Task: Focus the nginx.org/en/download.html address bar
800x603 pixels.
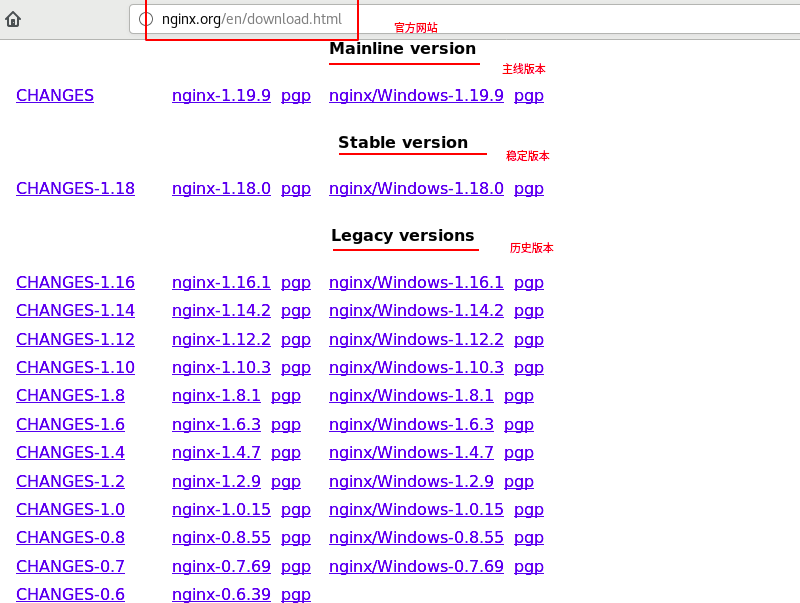Action: tap(464, 19)
